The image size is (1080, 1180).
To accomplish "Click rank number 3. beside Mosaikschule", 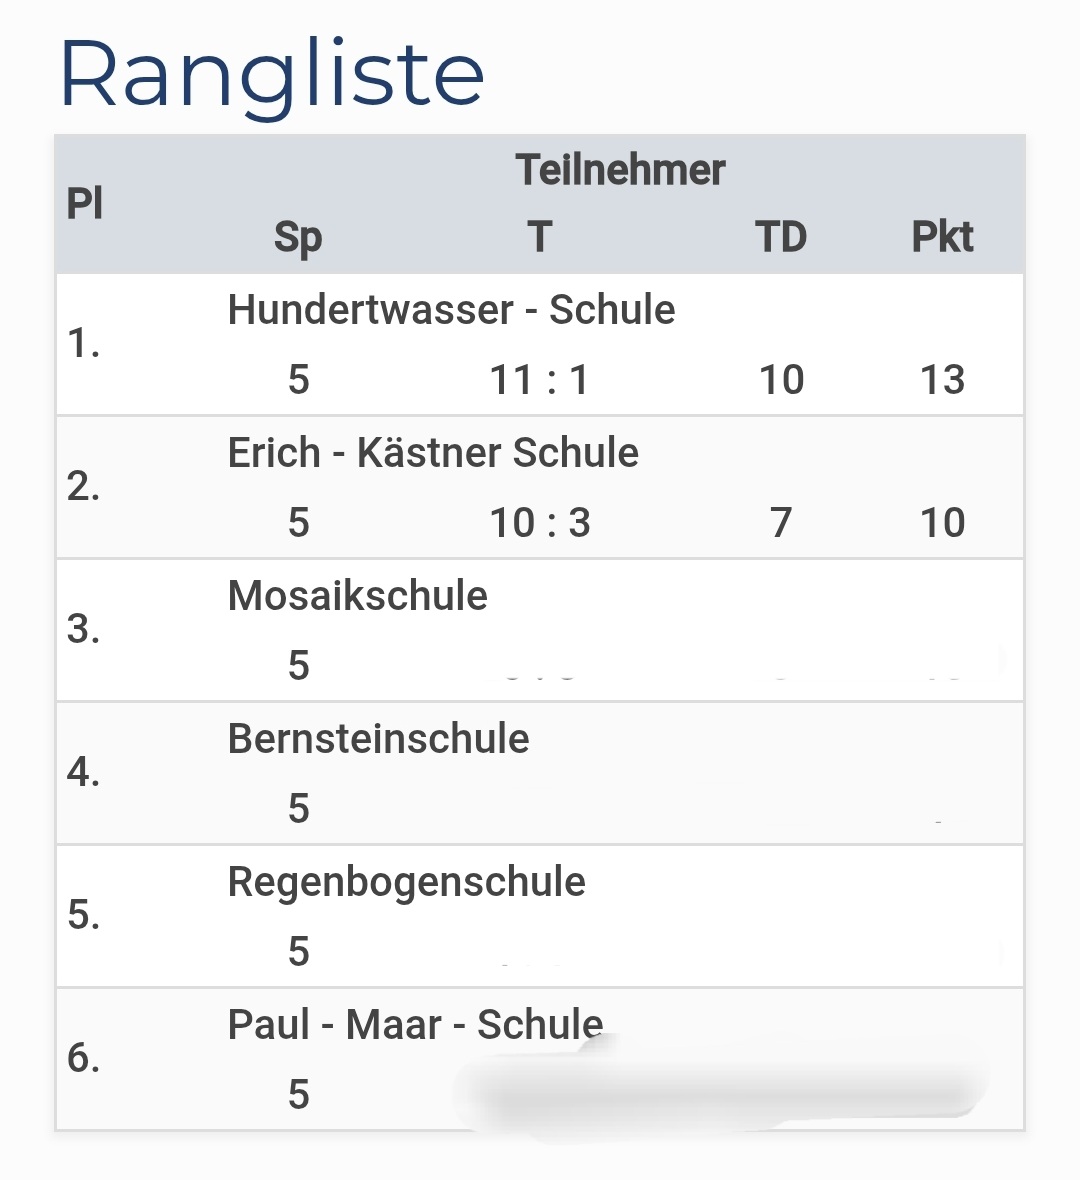I will [84, 630].
